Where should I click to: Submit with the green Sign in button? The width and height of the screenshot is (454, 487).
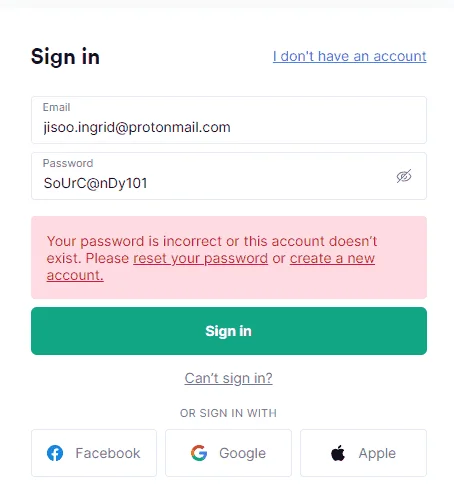pyautogui.click(x=229, y=331)
